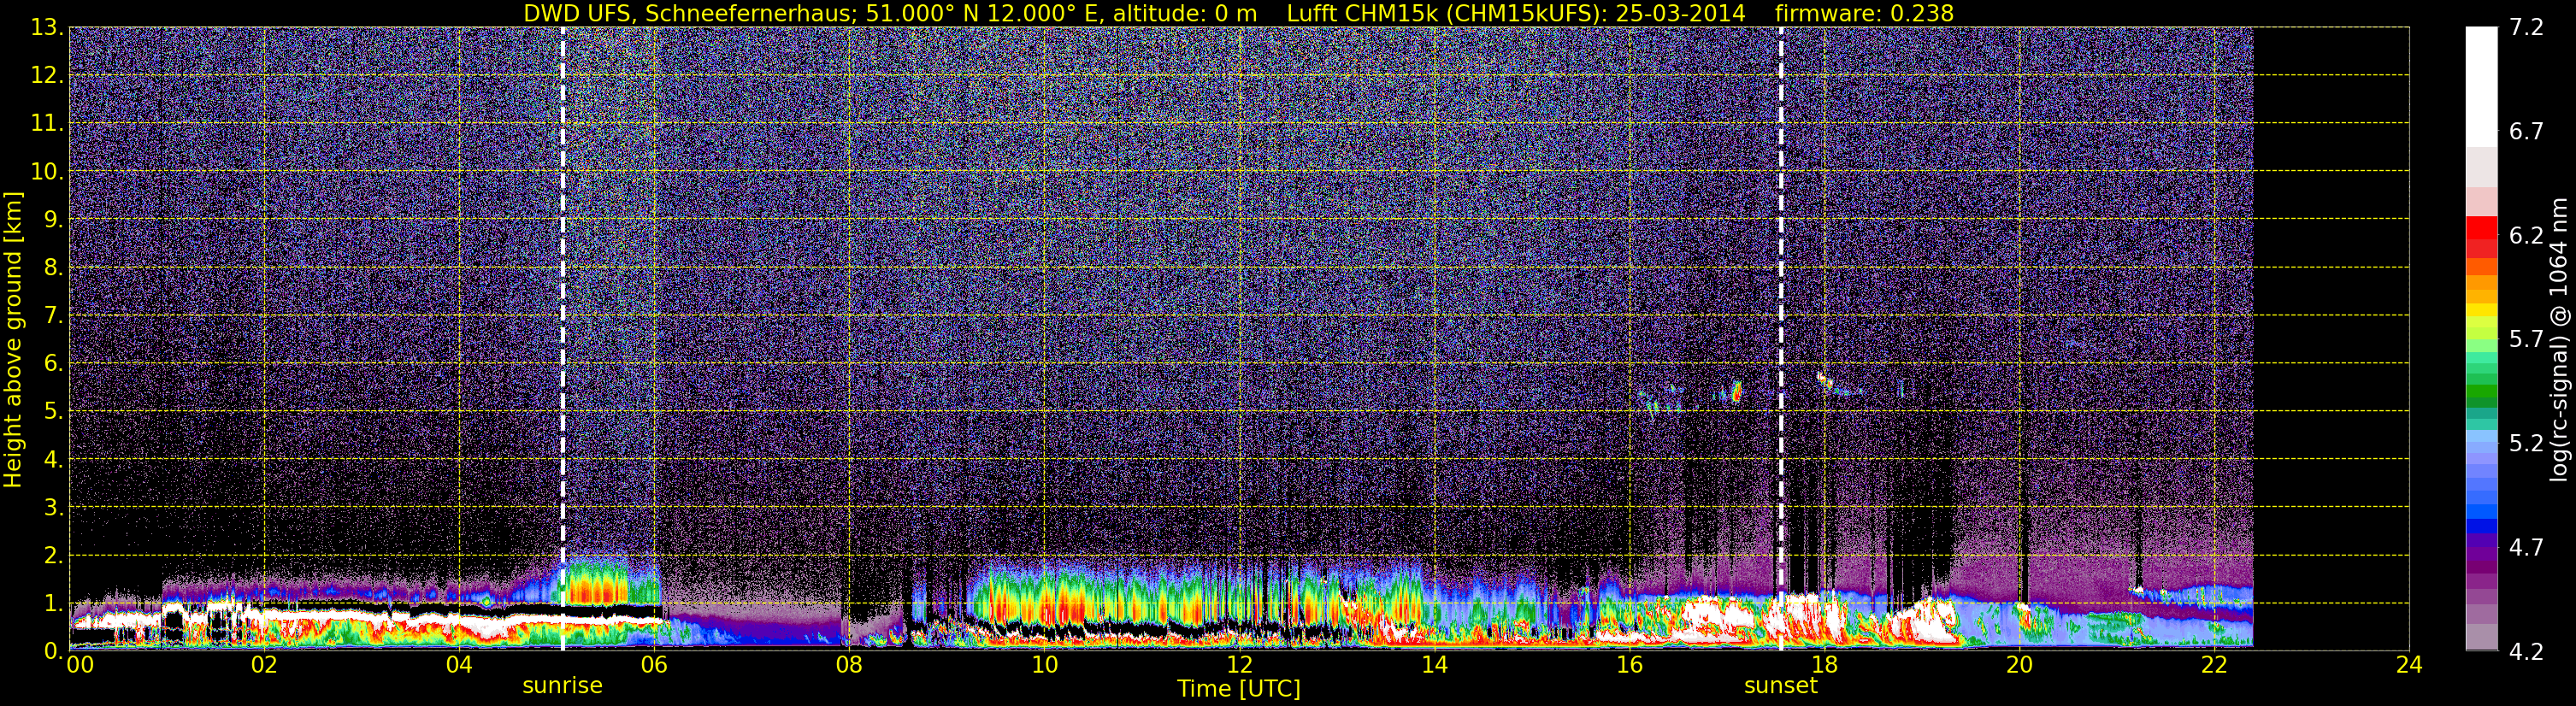Click the height tick label '9.'
This screenshot has height=706, width=2576.
click(x=53, y=220)
